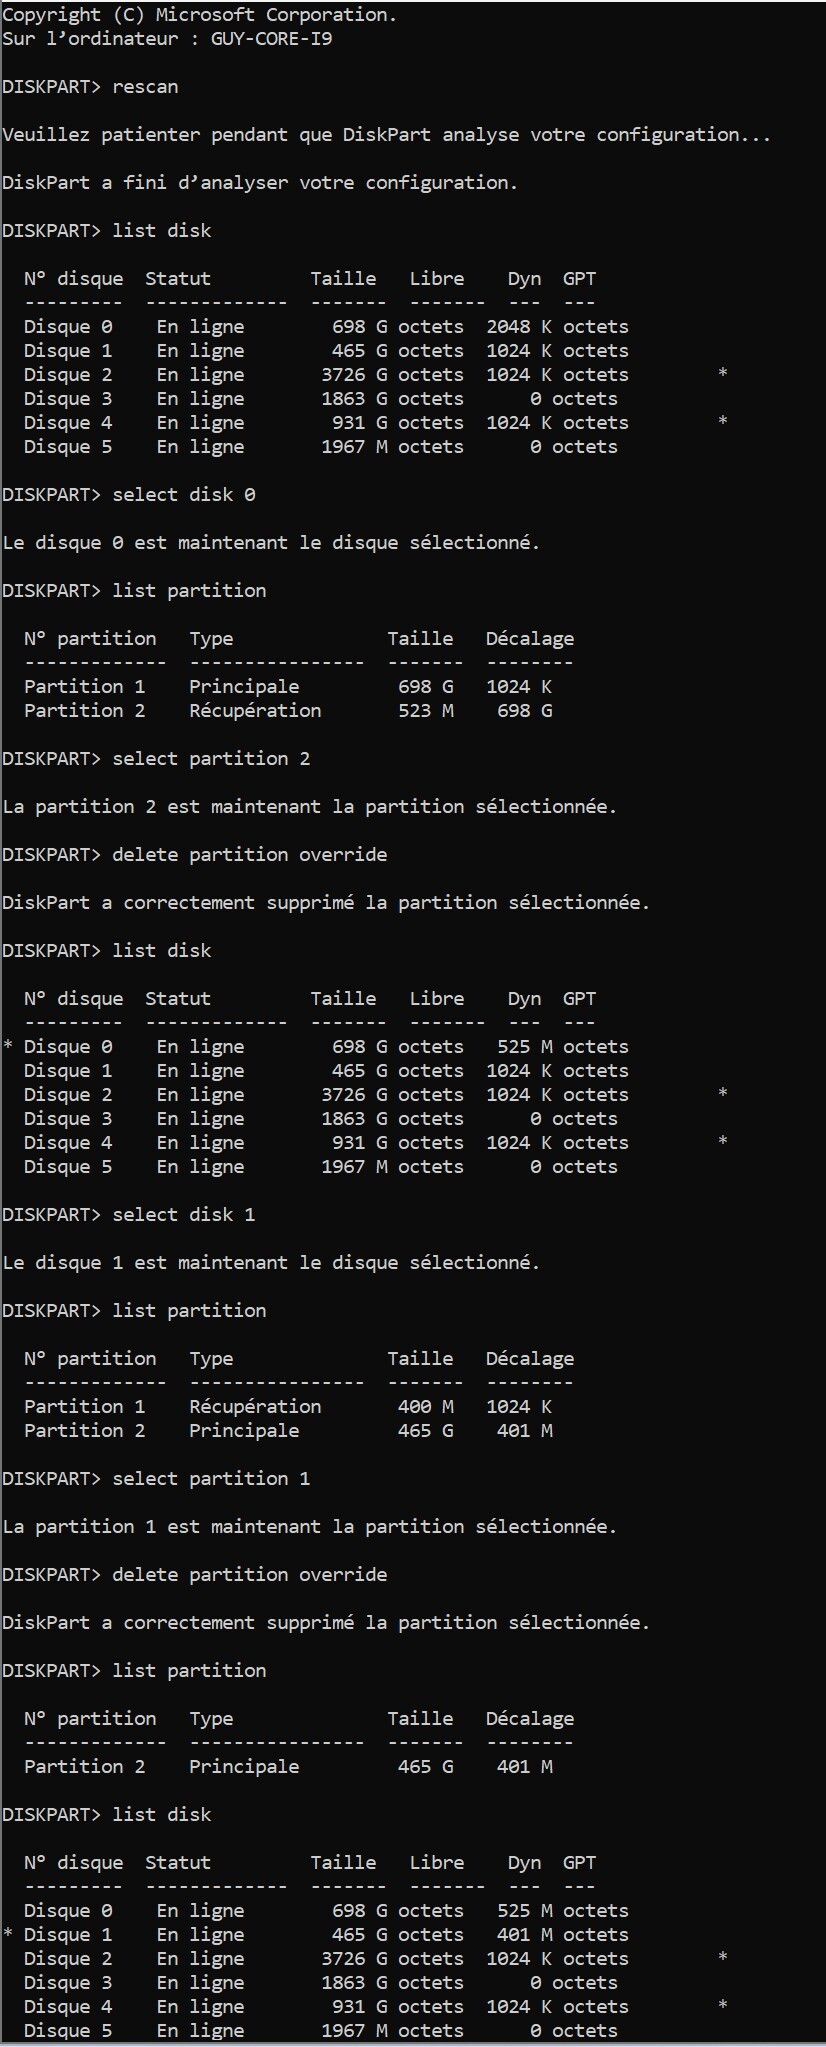Click the 'DiskPart a fini d'analyser' message
826x2047 pixels.
click(x=260, y=183)
